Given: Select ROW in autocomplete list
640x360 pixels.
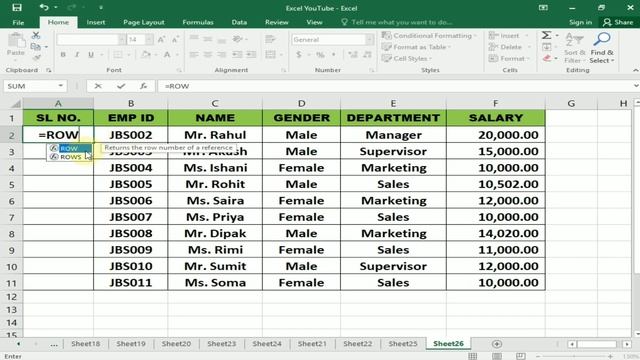Looking at the screenshot, I should point(69,148).
